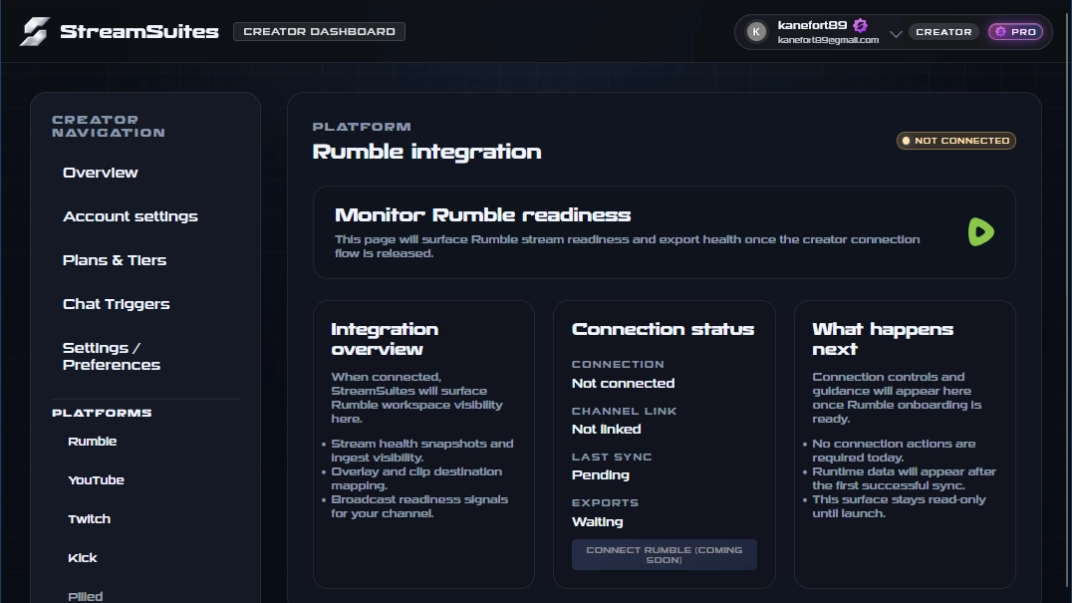Click the Creator Dashboard label
This screenshot has width=1072, height=603.
[319, 32]
